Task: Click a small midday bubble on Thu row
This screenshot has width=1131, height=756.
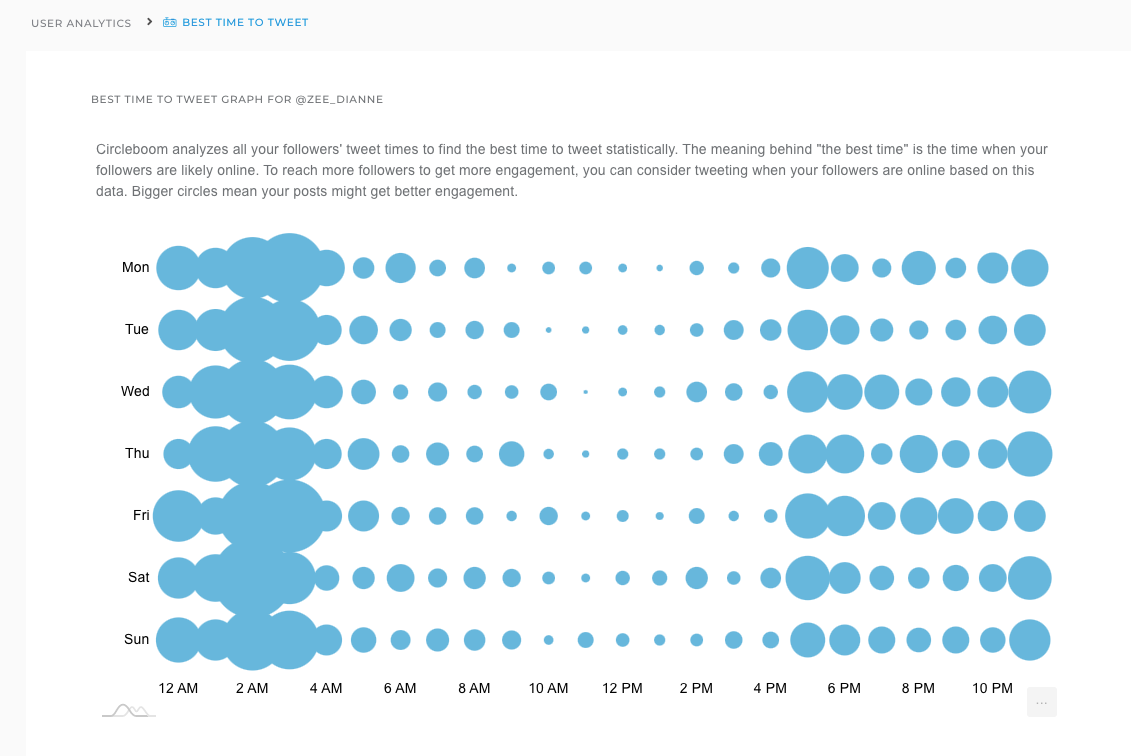Action: (x=585, y=453)
